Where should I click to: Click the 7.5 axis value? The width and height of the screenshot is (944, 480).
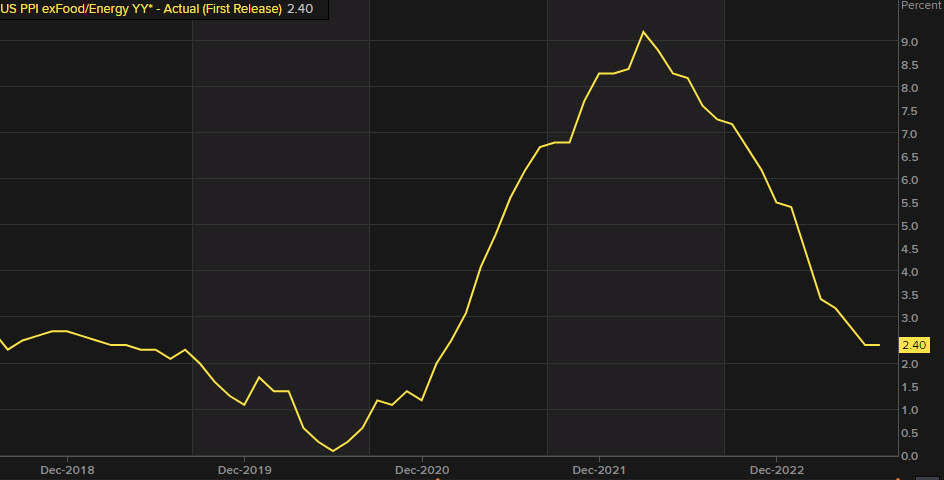[910, 111]
